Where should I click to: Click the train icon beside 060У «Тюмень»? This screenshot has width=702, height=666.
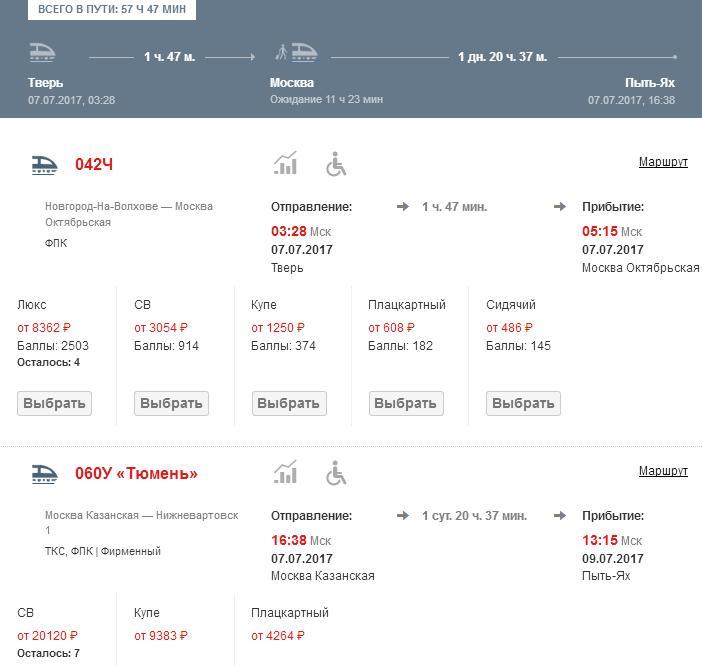tap(45, 474)
